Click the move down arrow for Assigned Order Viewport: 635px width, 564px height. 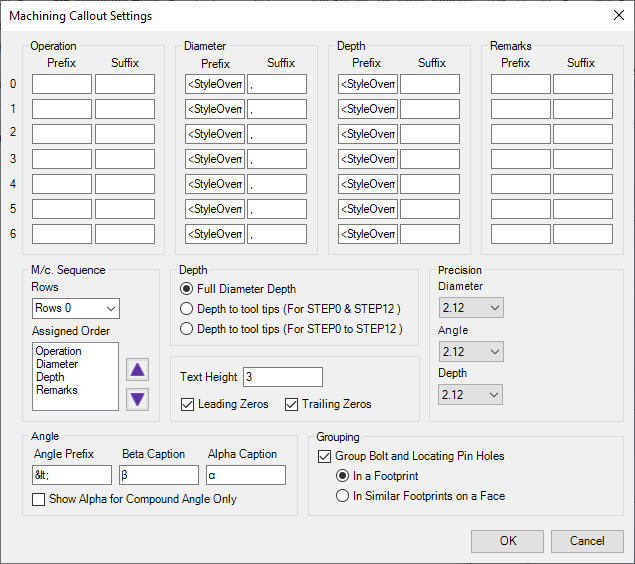click(x=138, y=399)
